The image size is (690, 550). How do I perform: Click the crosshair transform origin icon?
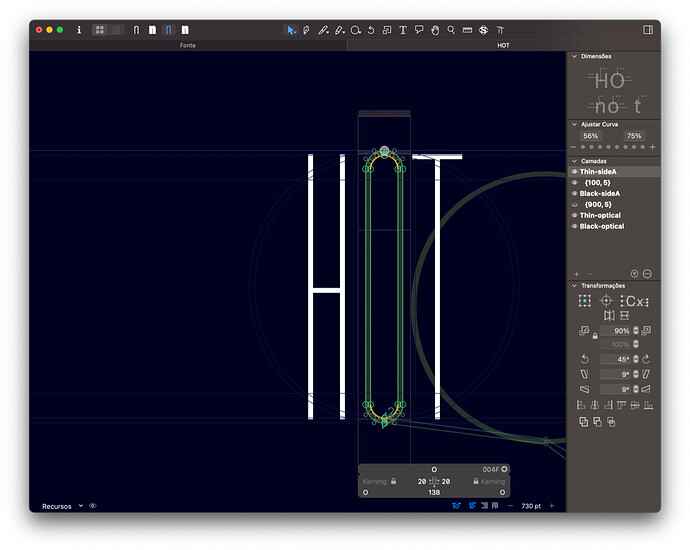606,301
